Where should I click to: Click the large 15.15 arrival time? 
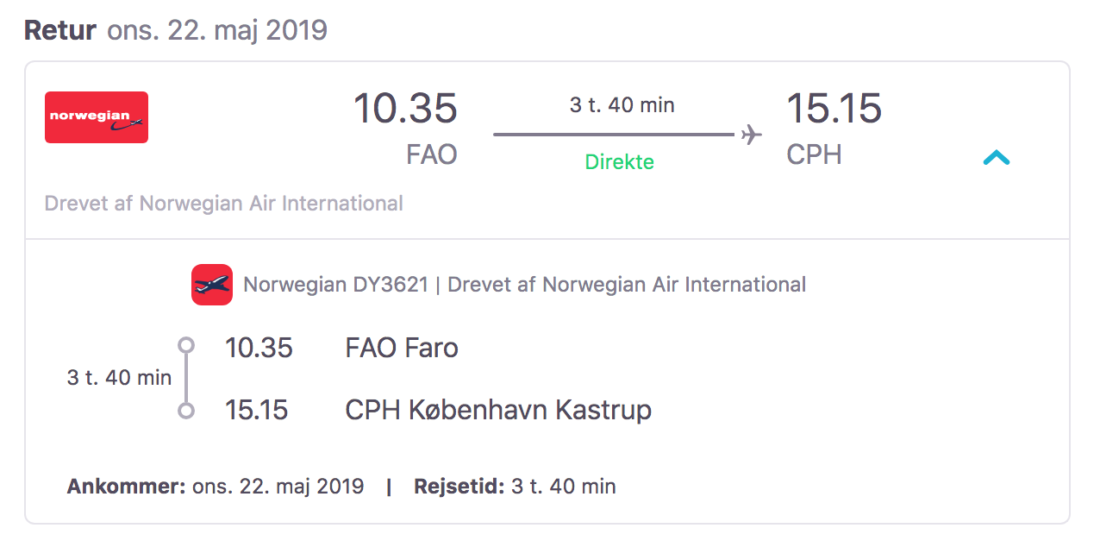click(834, 108)
